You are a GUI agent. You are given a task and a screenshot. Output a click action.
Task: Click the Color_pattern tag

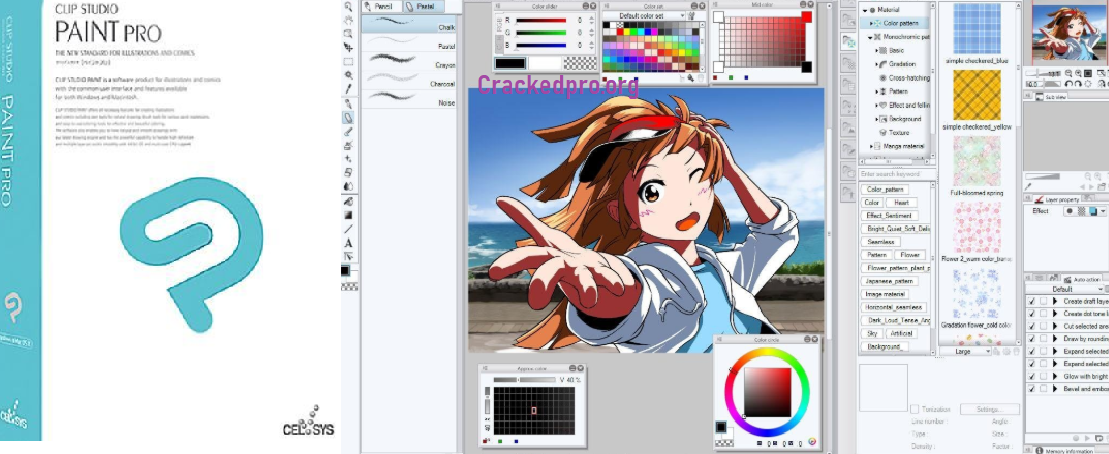click(x=886, y=190)
